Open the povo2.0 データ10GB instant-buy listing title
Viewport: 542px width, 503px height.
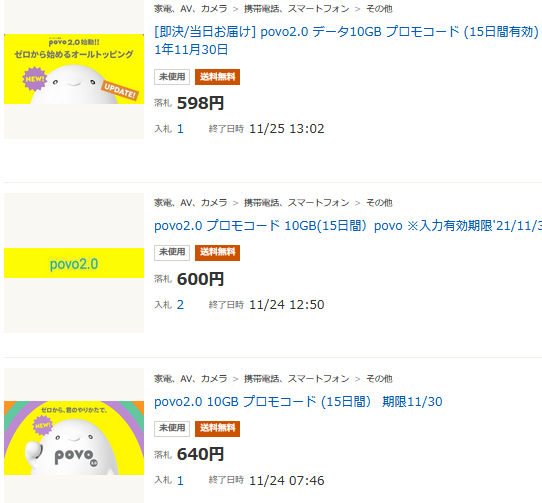pos(347,40)
